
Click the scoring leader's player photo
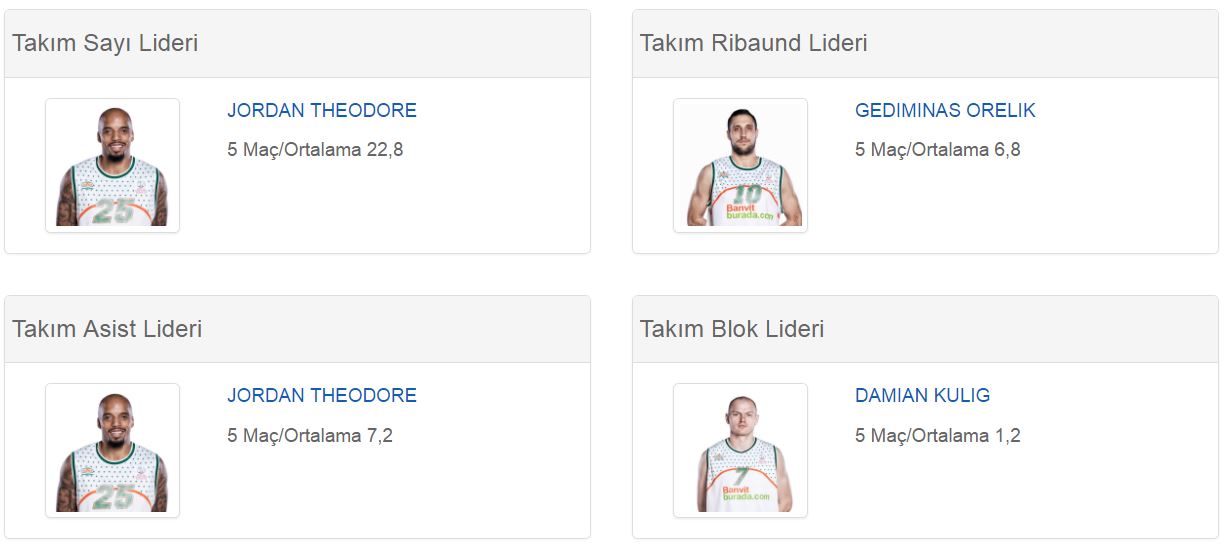click(x=112, y=165)
